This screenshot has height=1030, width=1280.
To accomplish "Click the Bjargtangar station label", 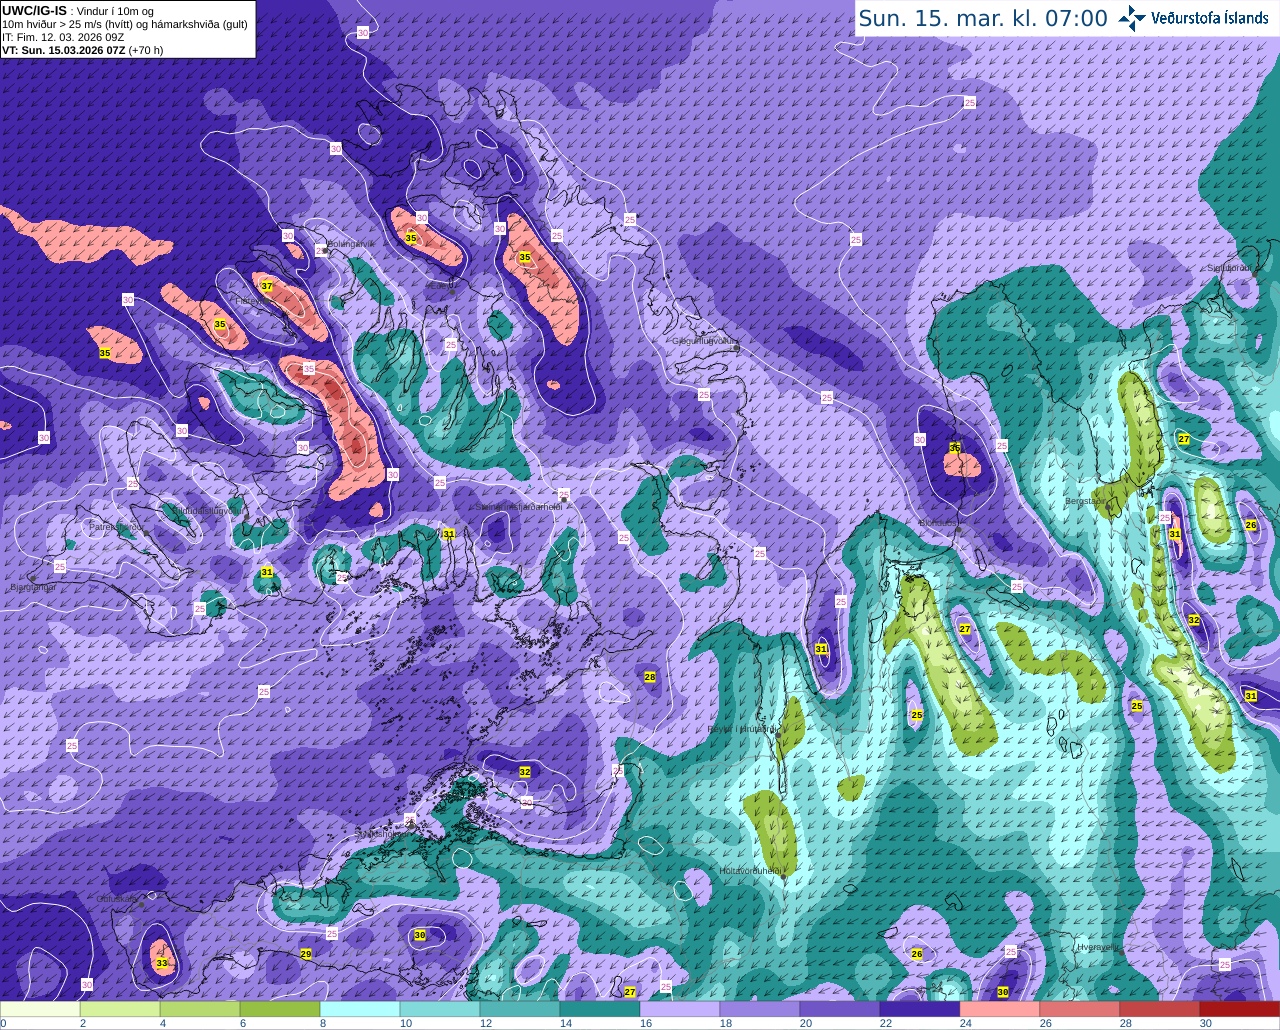I will pos(33,587).
